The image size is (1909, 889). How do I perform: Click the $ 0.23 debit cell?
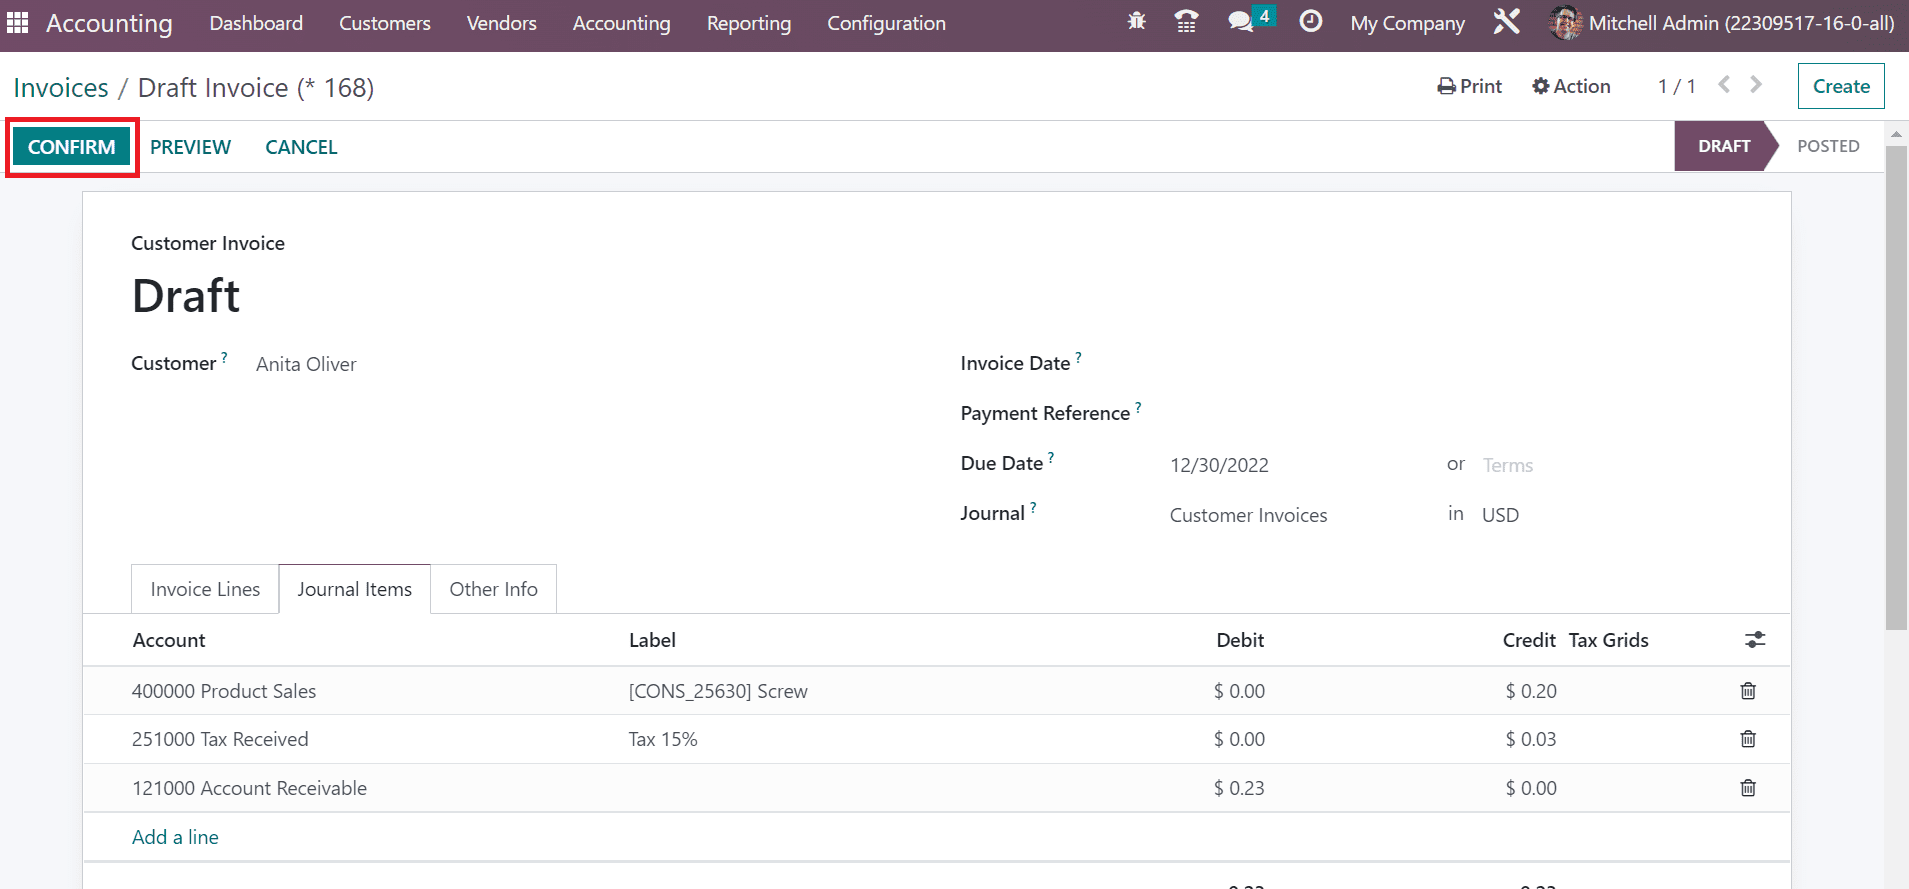coord(1239,788)
